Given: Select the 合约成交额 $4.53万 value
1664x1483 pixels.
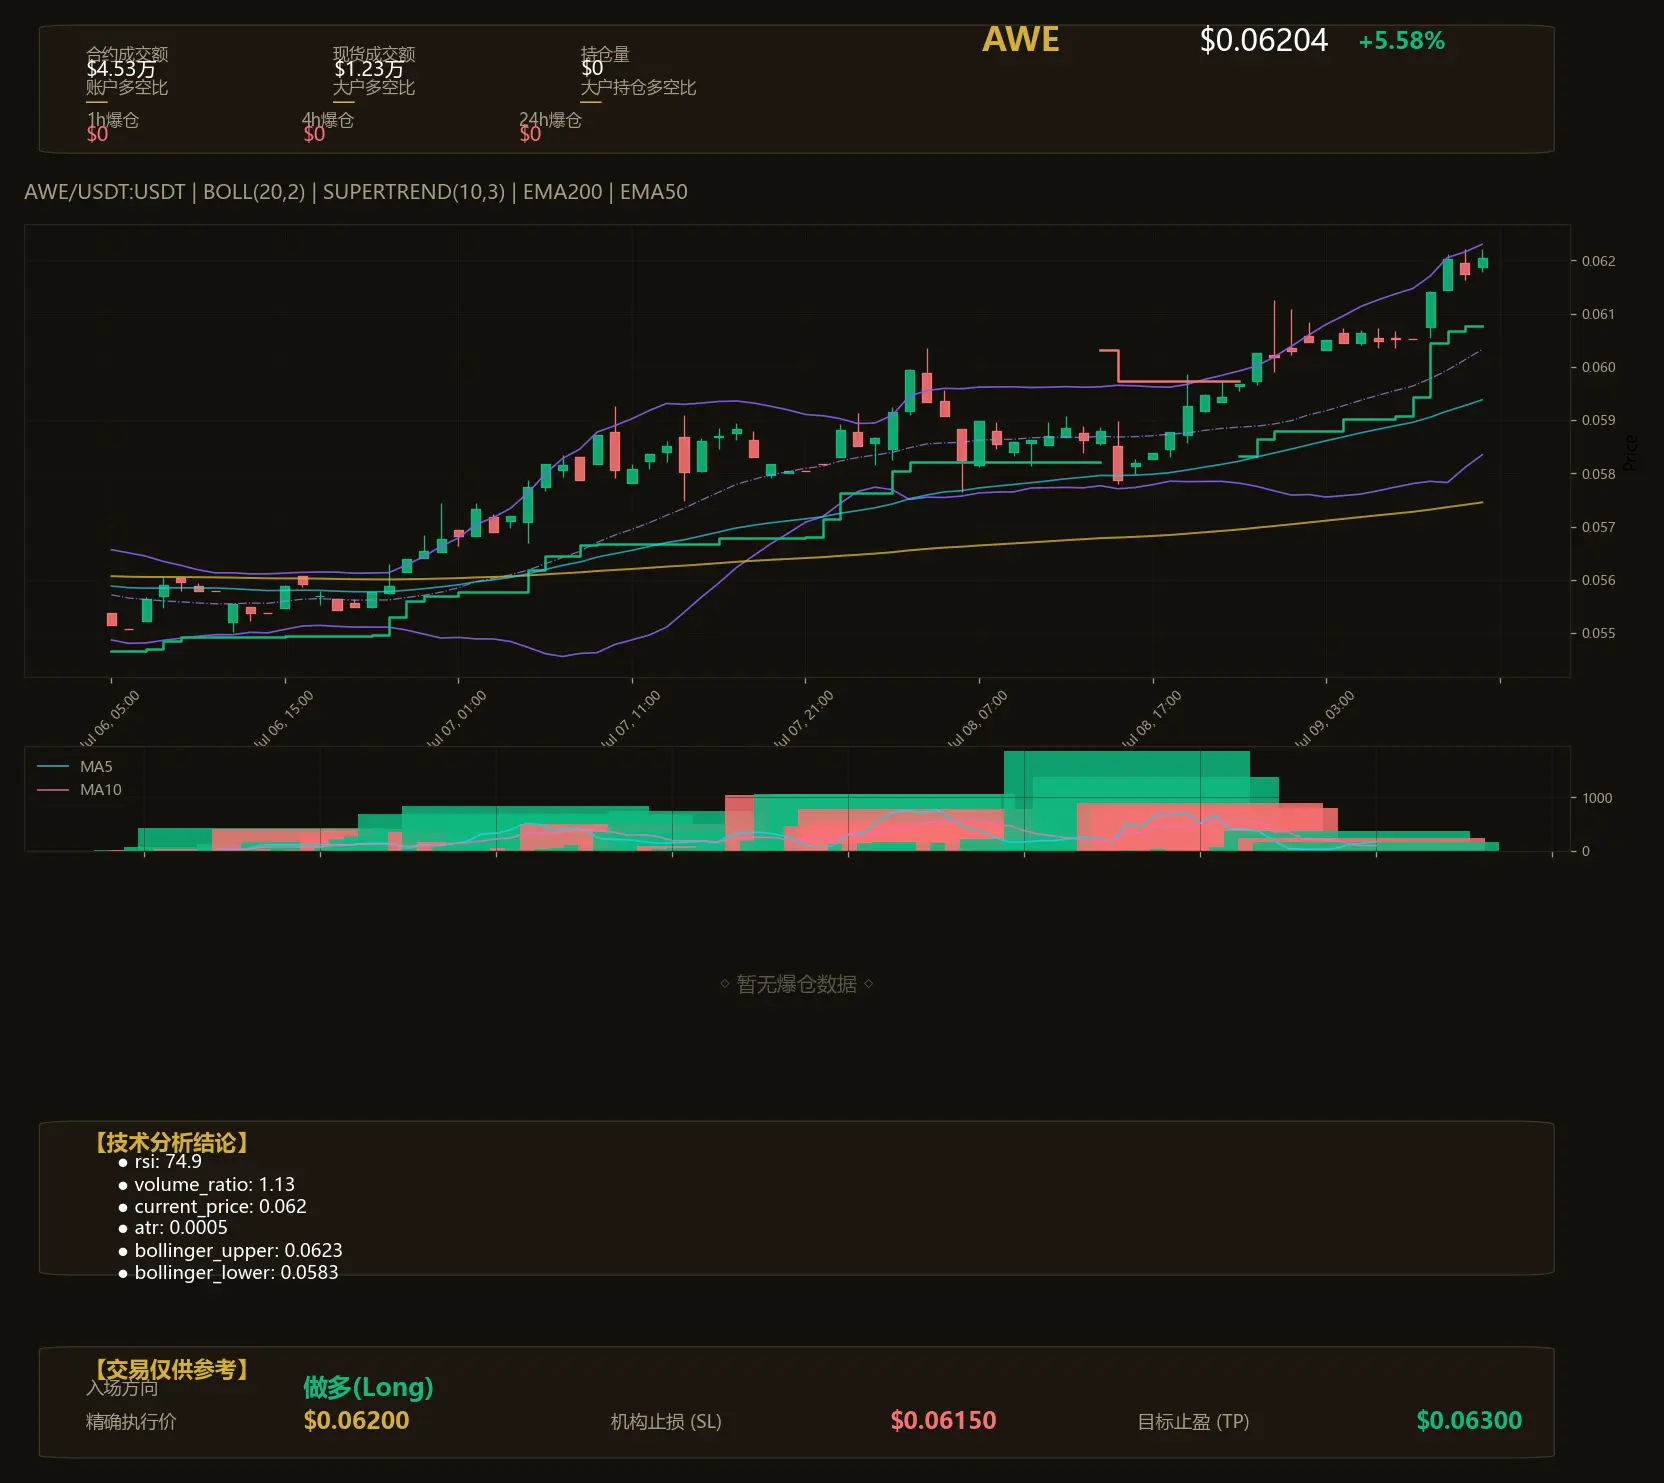Looking at the screenshot, I should pyautogui.click(x=121, y=69).
